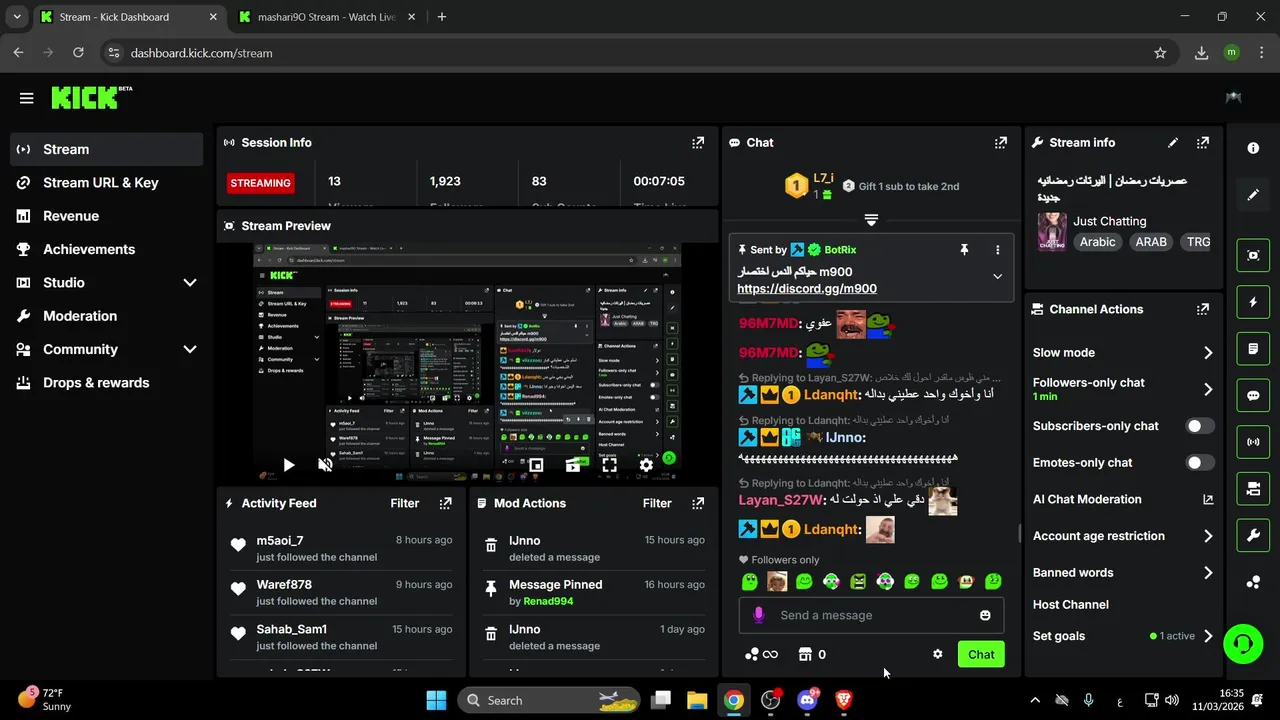Open the emoji picker in message box
The image size is (1280, 720).
(985, 615)
